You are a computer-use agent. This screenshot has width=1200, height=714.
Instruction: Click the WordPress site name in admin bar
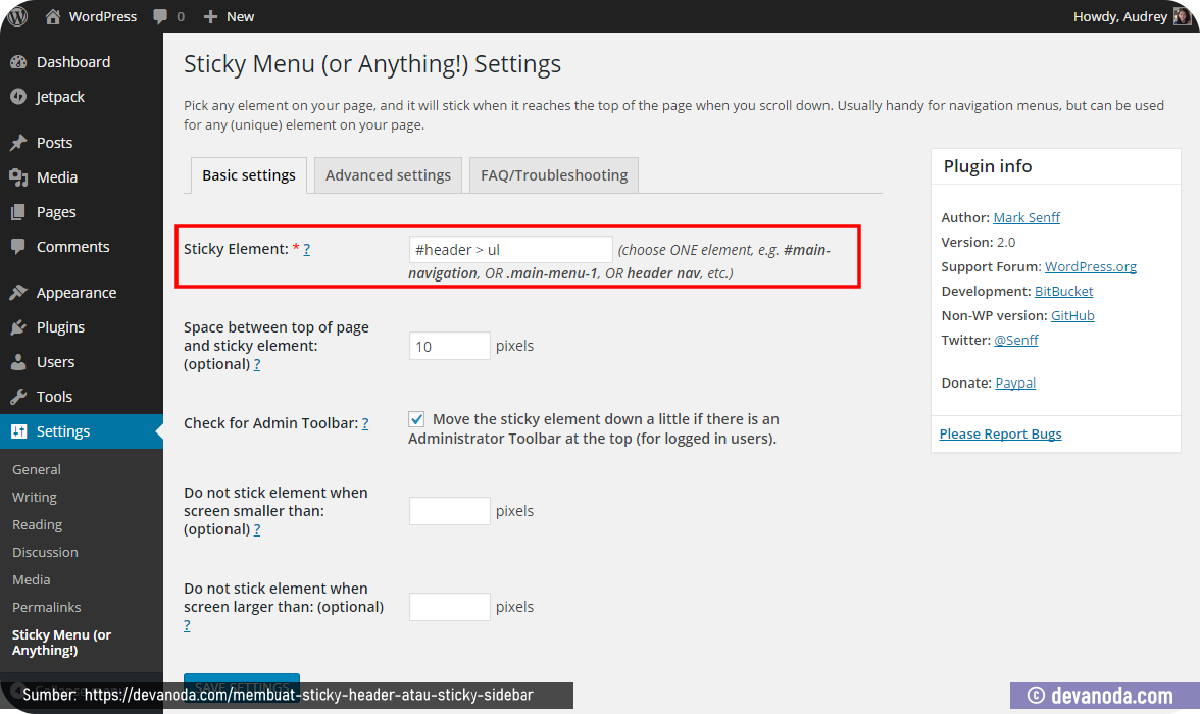tap(103, 16)
